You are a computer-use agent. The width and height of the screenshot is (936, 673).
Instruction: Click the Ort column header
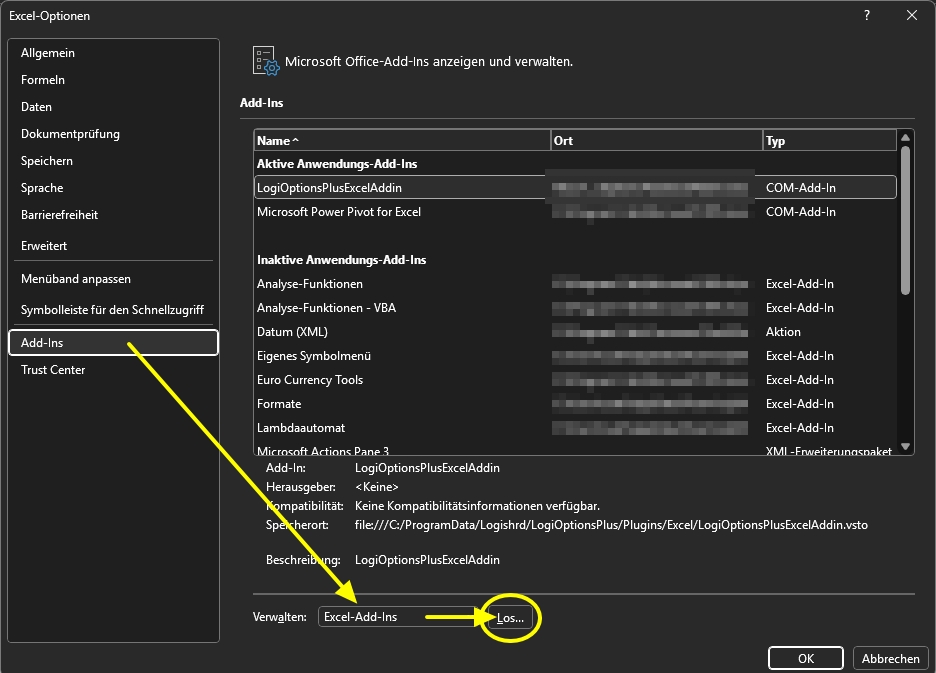click(656, 141)
